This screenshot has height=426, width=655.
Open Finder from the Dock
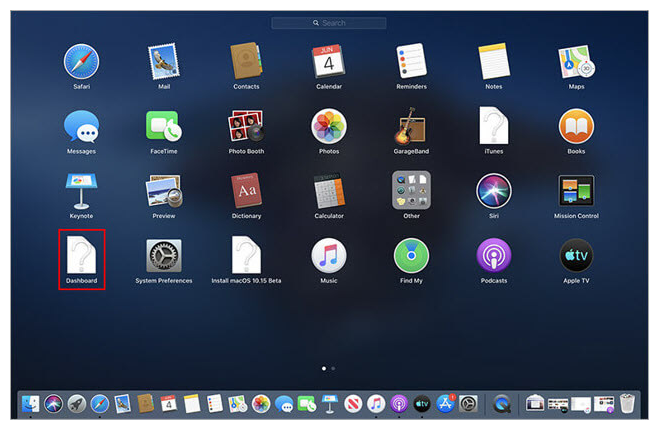30,404
